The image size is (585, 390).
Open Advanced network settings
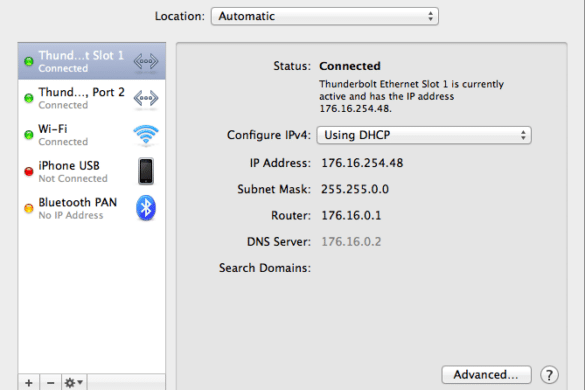pyautogui.click(x=487, y=375)
